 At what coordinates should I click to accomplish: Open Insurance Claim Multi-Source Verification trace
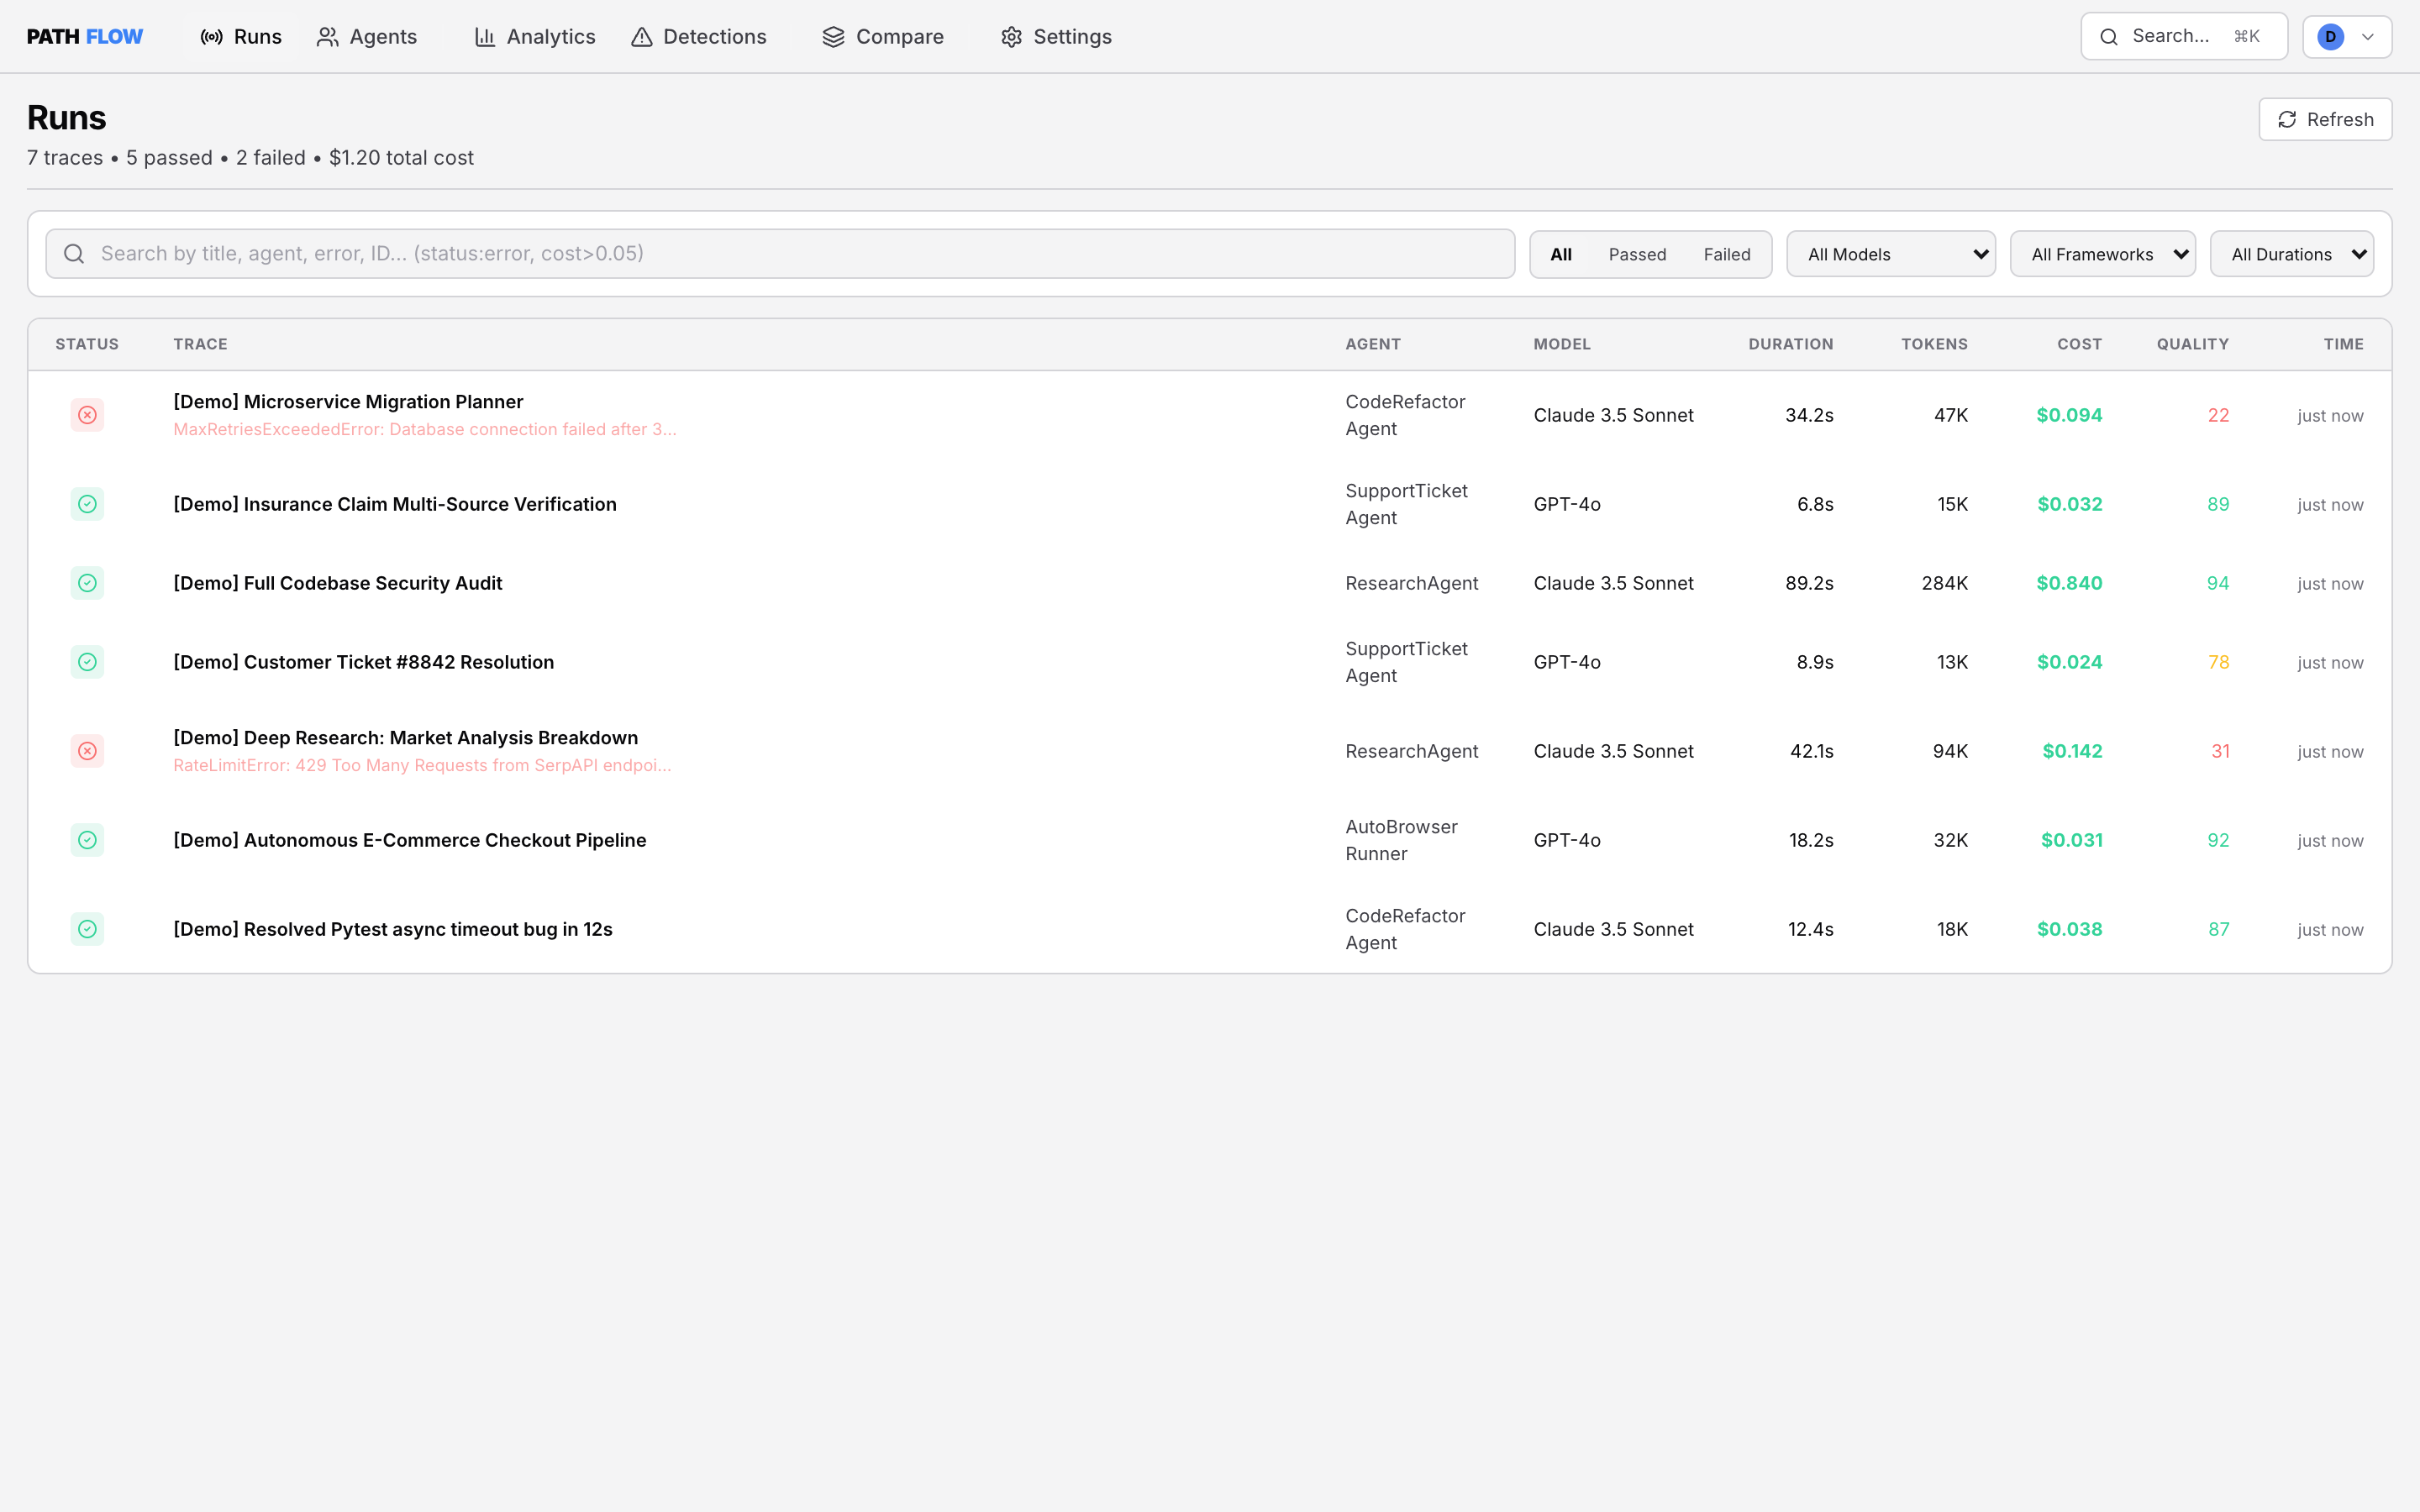pos(395,504)
